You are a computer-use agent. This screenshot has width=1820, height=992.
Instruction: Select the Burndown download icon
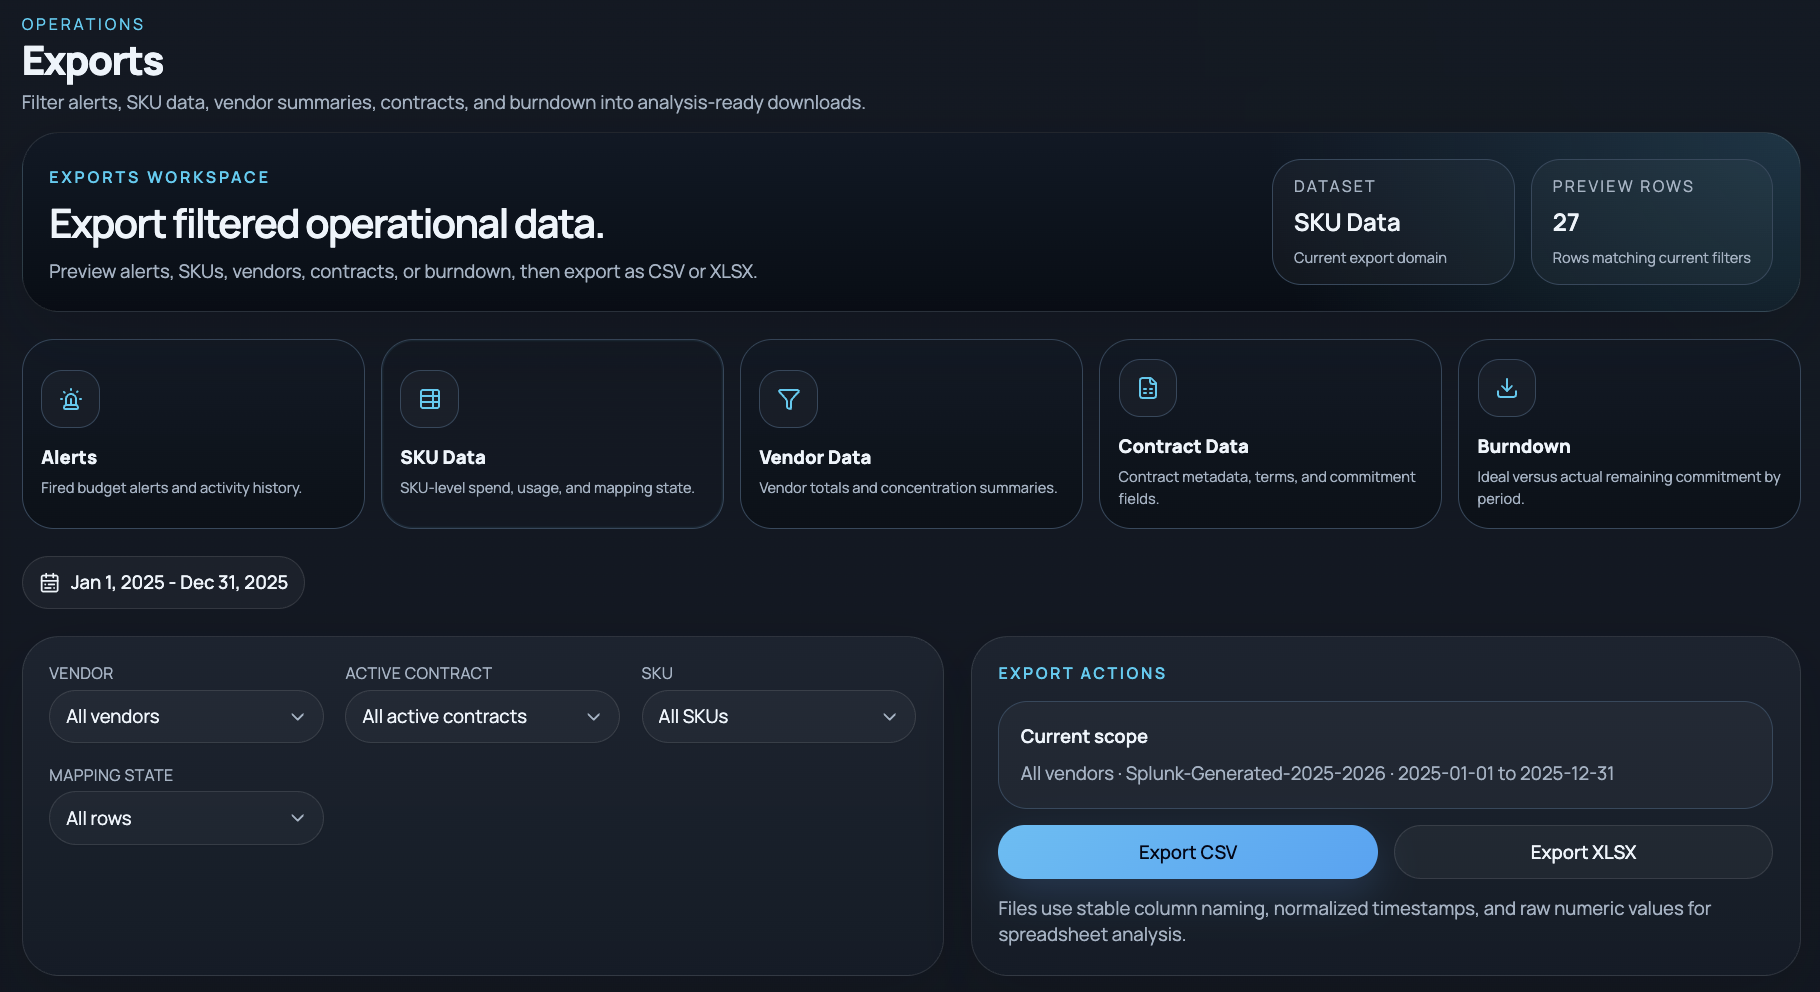pyautogui.click(x=1506, y=388)
